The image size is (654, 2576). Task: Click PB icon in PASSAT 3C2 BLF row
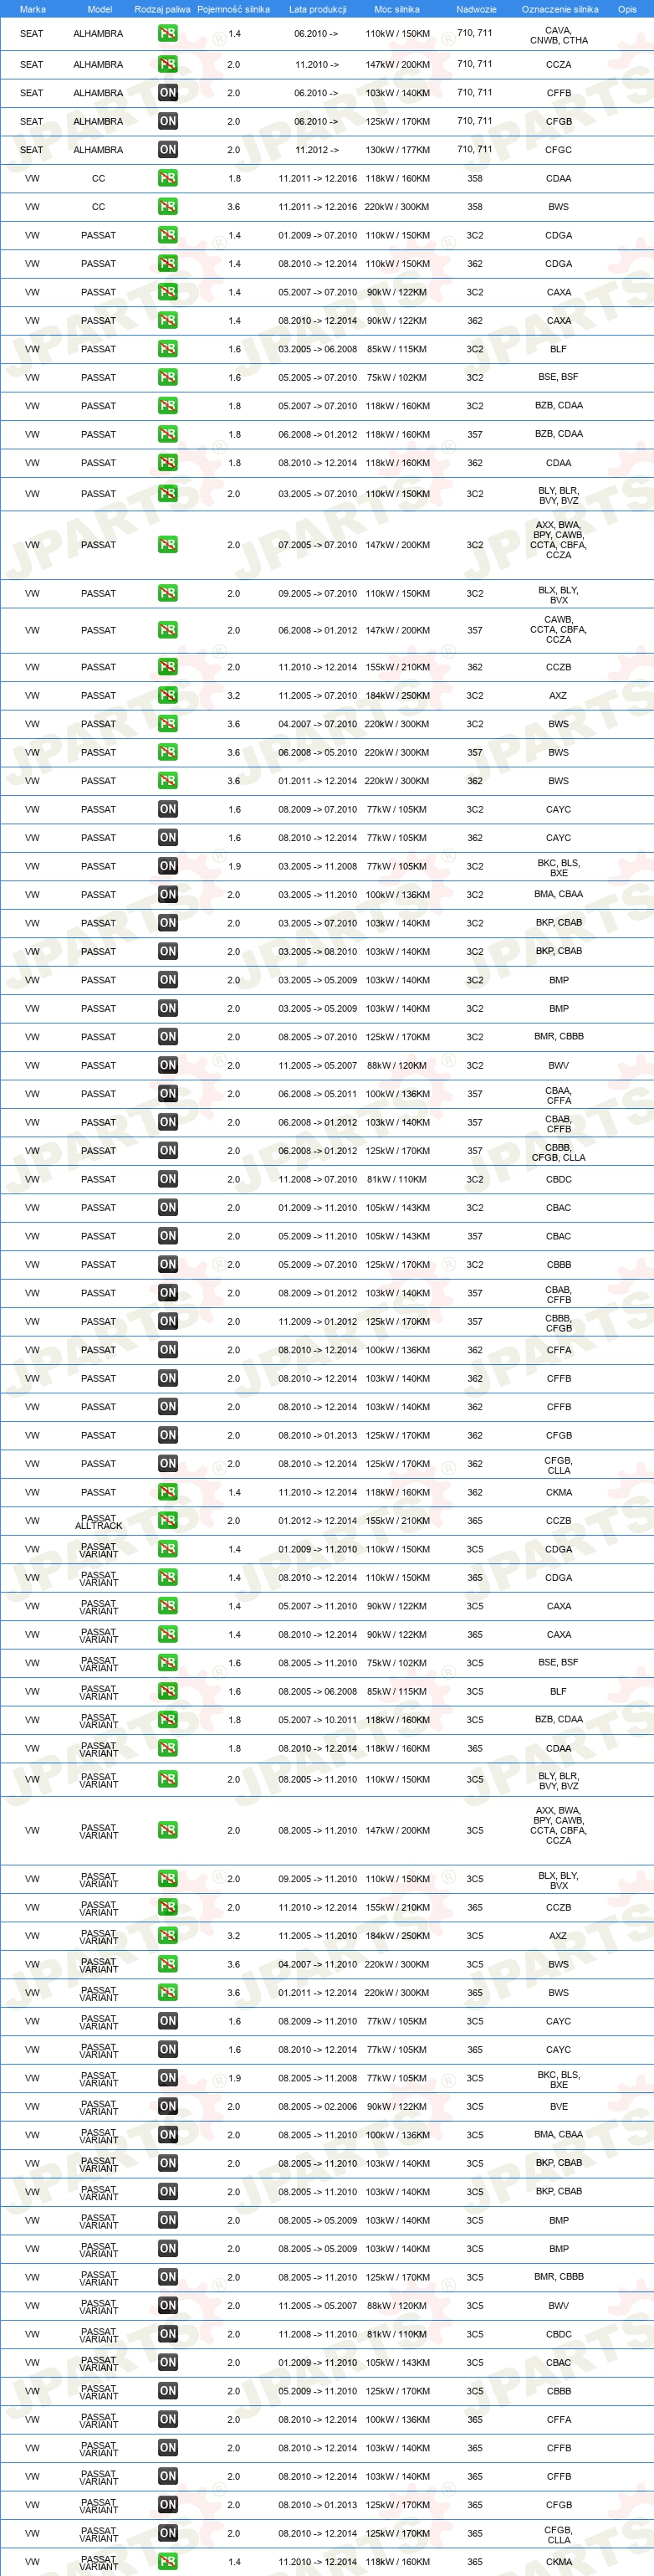pos(168,349)
